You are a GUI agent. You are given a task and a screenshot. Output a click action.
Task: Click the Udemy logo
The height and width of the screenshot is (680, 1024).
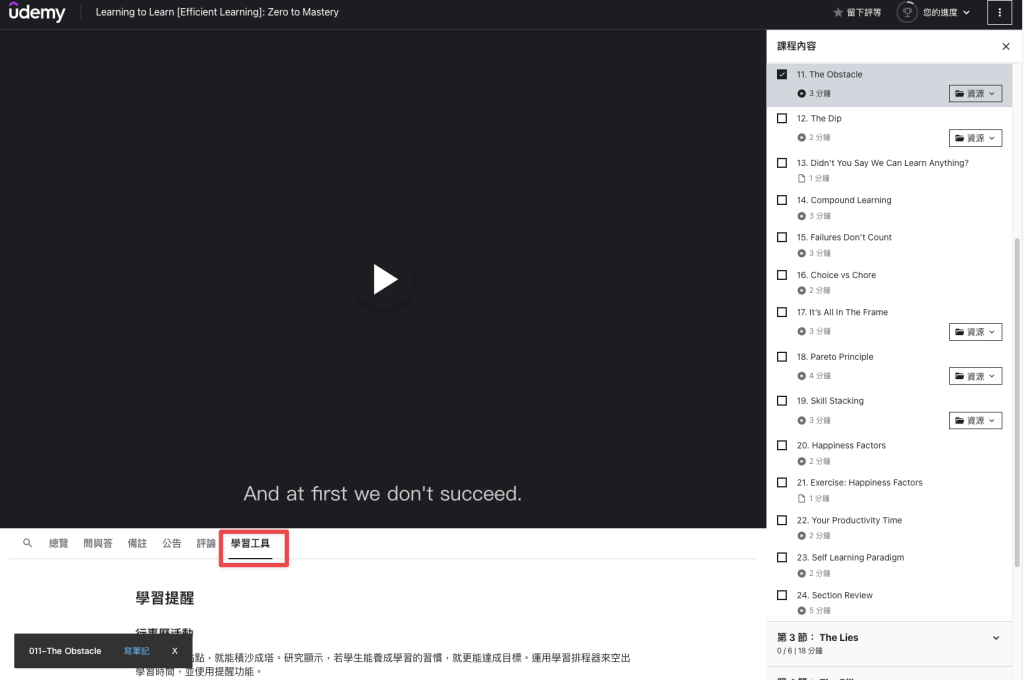[x=37, y=13]
